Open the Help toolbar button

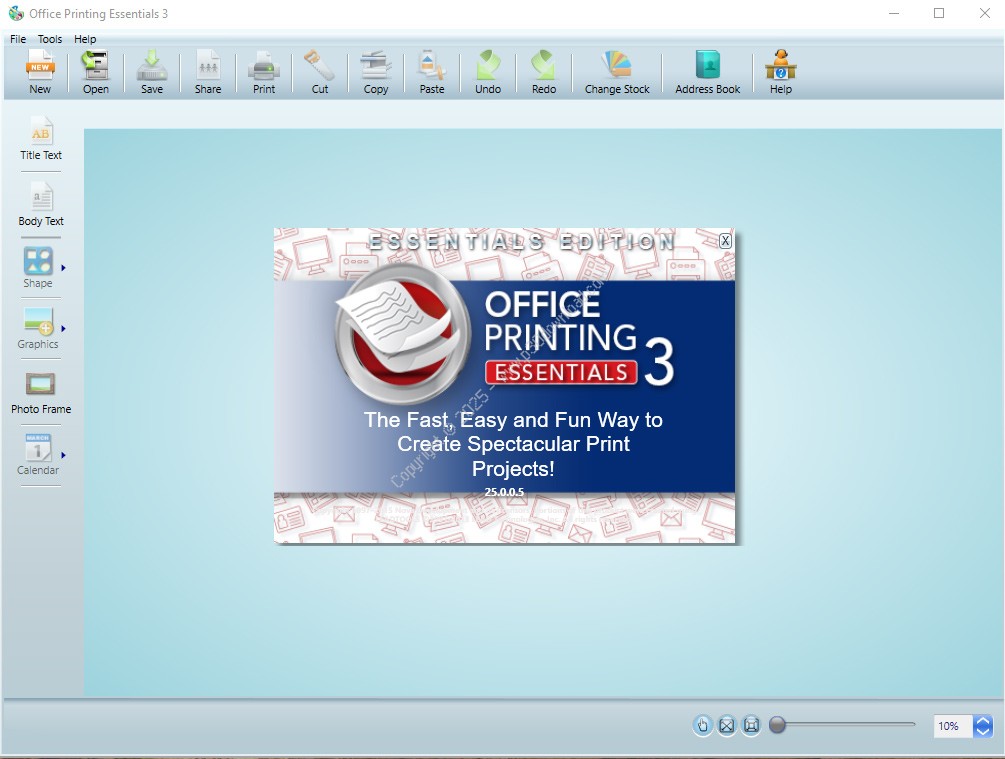(781, 72)
